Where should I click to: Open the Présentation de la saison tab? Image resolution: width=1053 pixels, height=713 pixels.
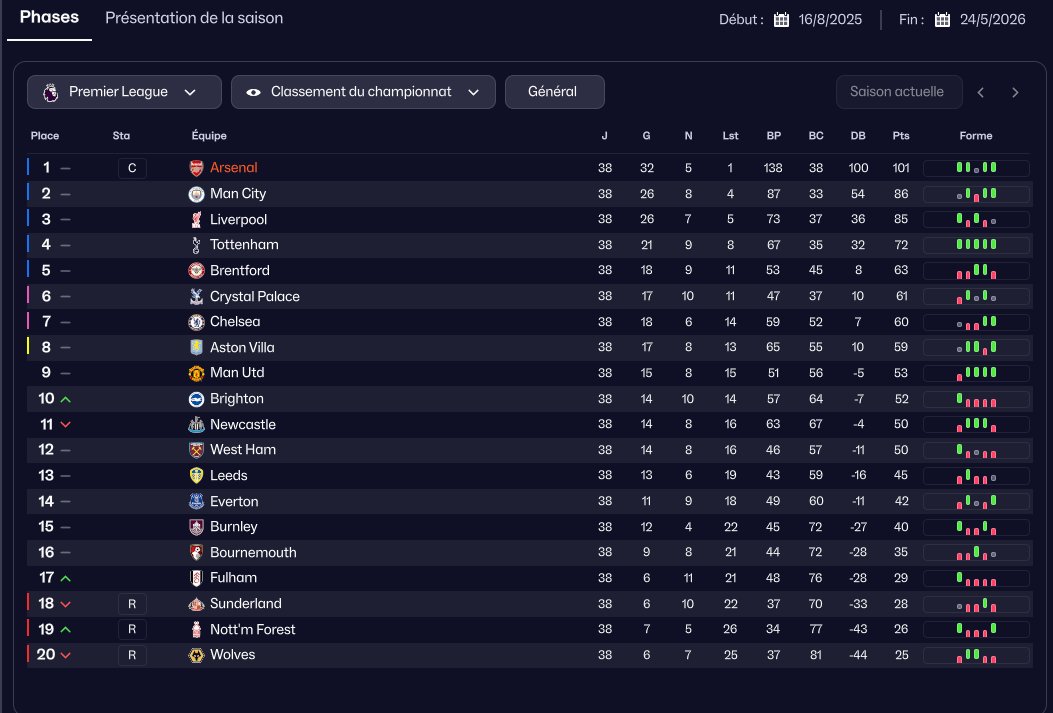(194, 18)
